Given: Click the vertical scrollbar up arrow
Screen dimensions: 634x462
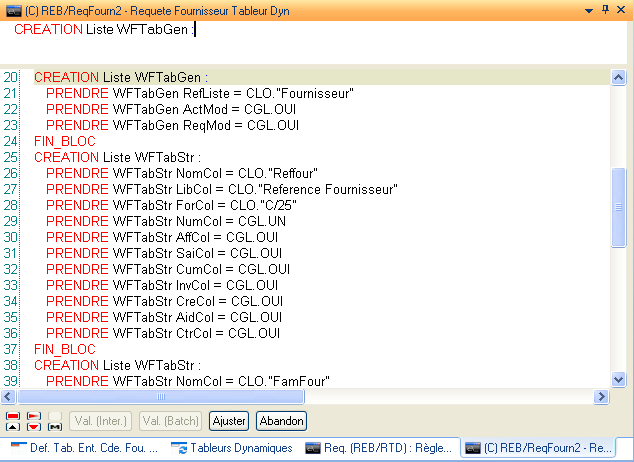Looking at the screenshot, I should [x=619, y=77].
